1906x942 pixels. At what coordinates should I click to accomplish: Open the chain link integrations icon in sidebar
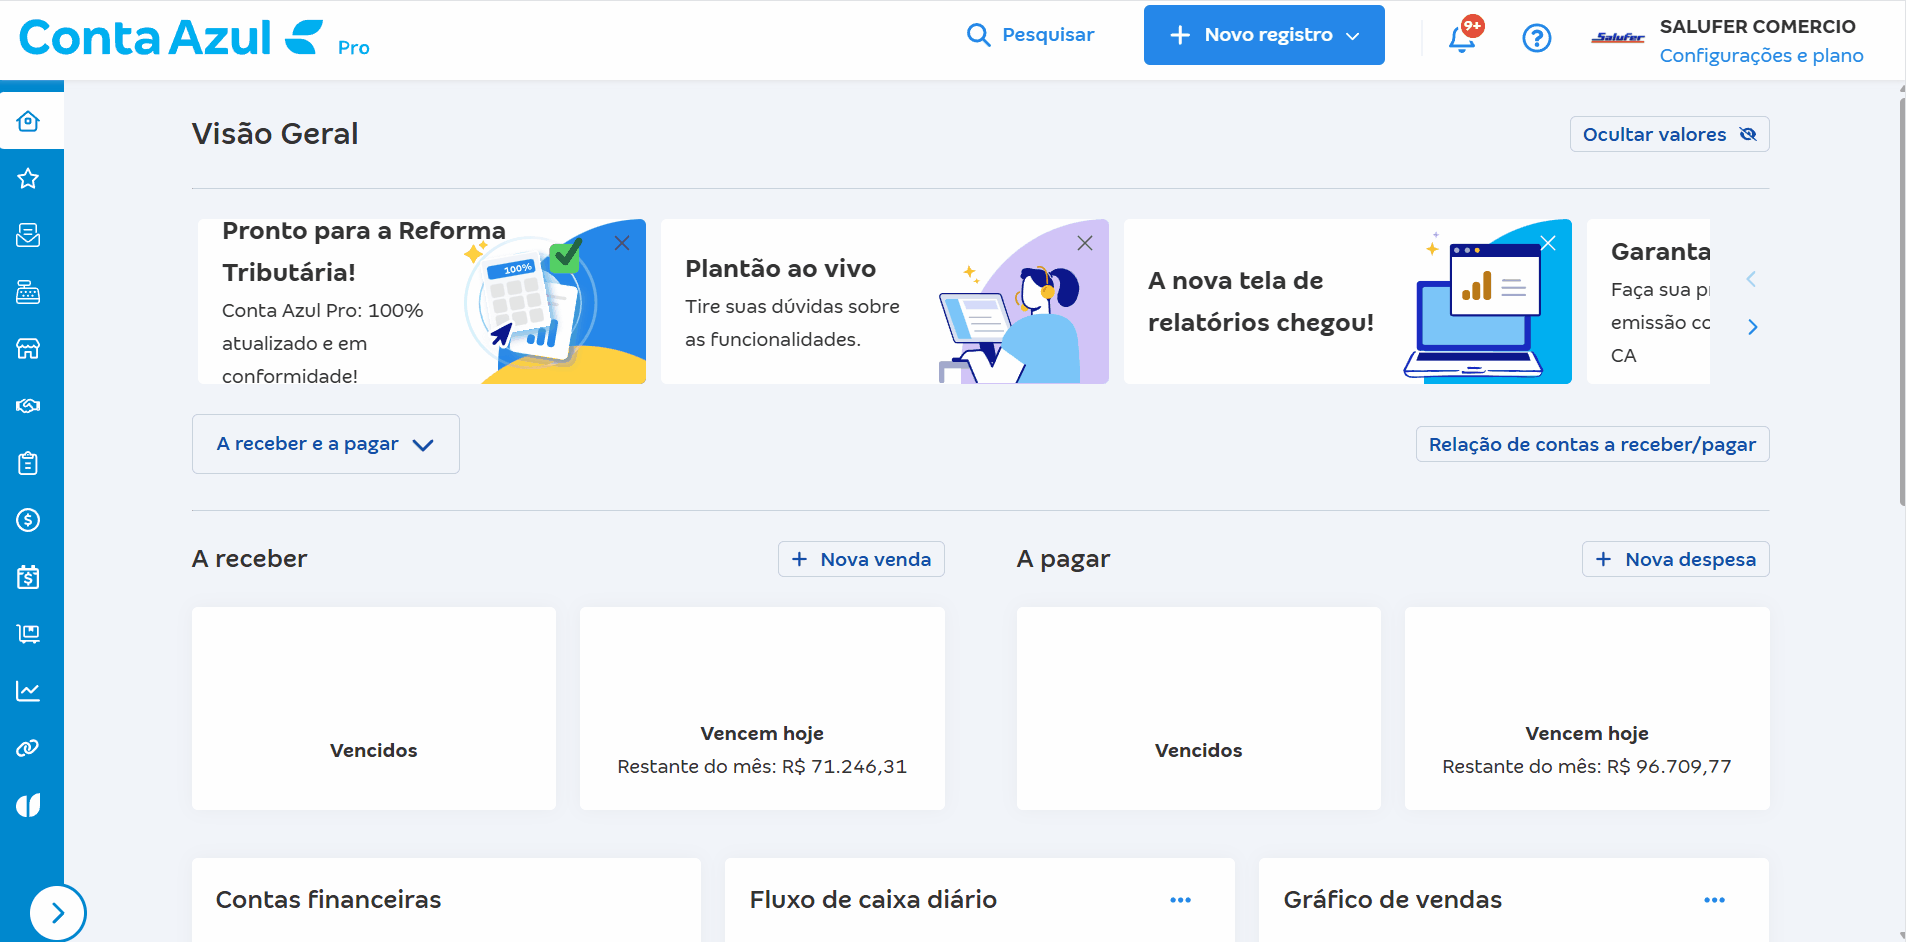click(28, 748)
